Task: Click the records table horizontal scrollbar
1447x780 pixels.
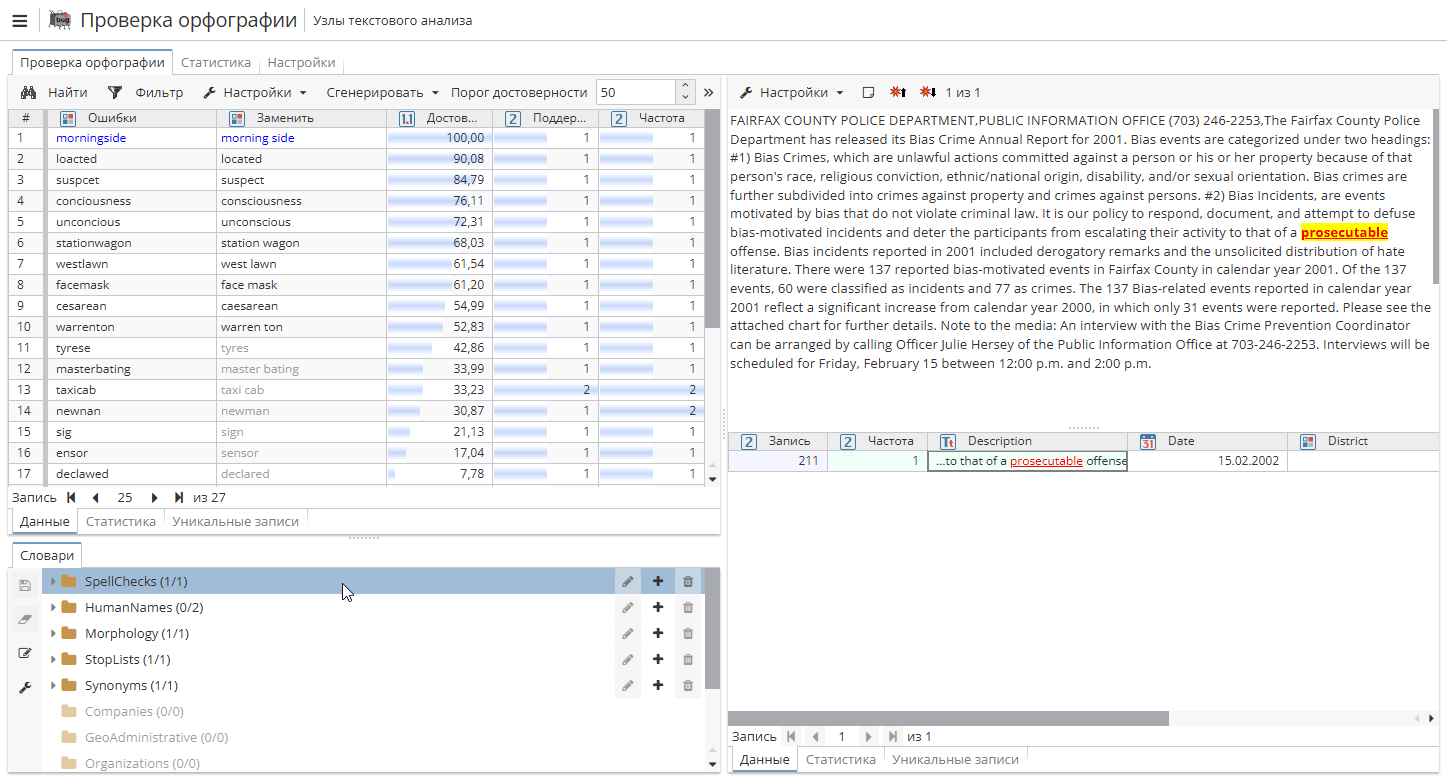Action: 948,718
